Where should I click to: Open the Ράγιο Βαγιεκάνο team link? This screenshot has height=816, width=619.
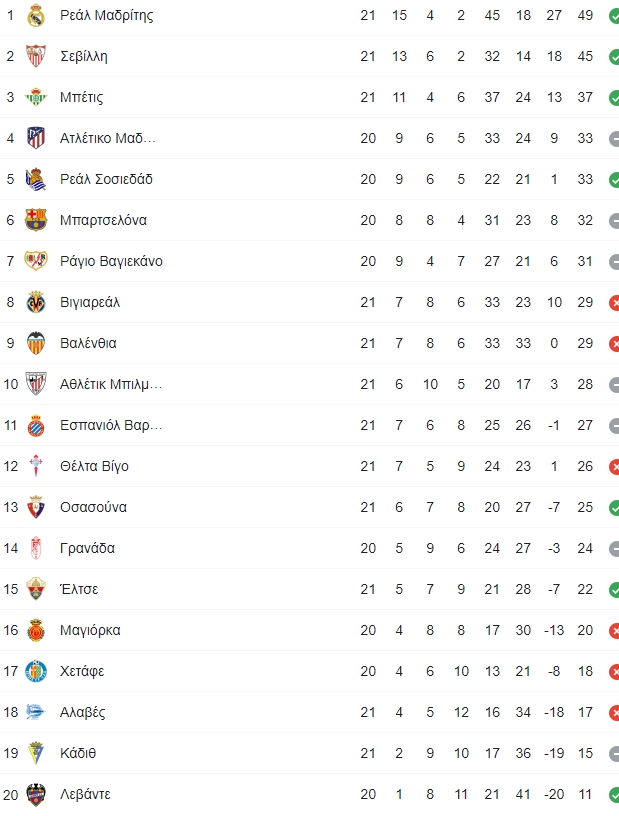[111, 261]
